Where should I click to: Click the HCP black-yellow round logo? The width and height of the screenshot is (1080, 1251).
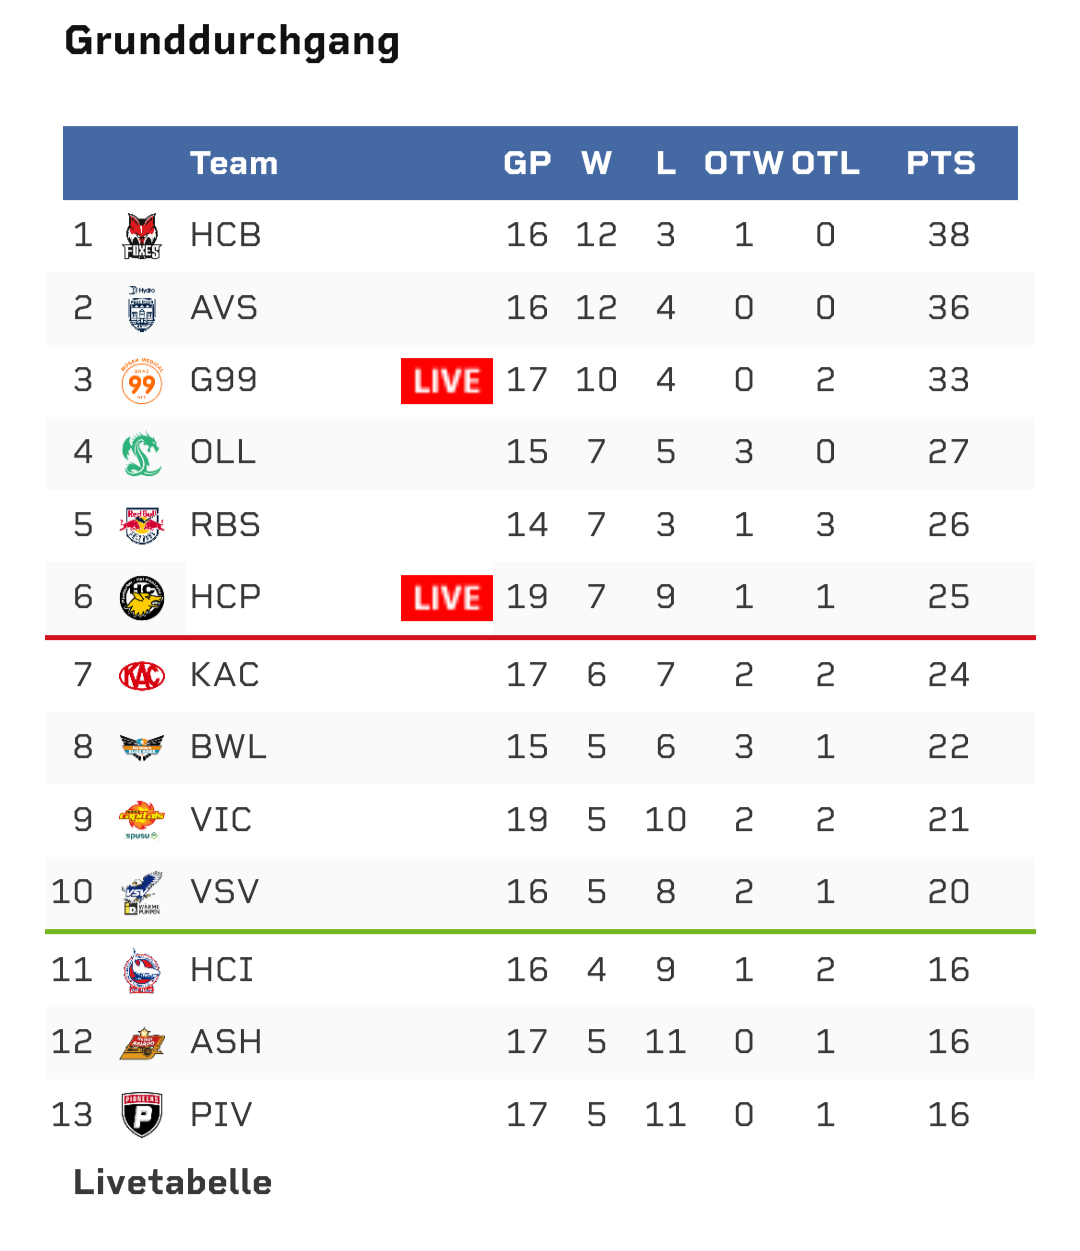click(x=142, y=598)
